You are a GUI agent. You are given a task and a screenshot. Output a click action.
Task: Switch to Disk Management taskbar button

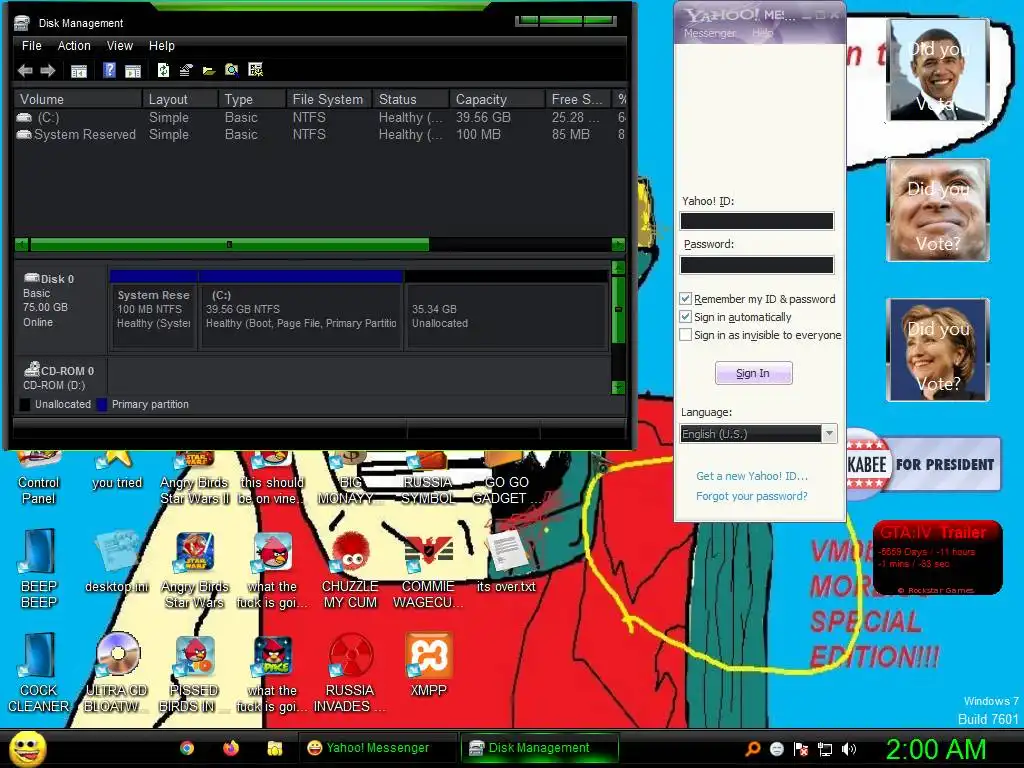click(x=539, y=748)
